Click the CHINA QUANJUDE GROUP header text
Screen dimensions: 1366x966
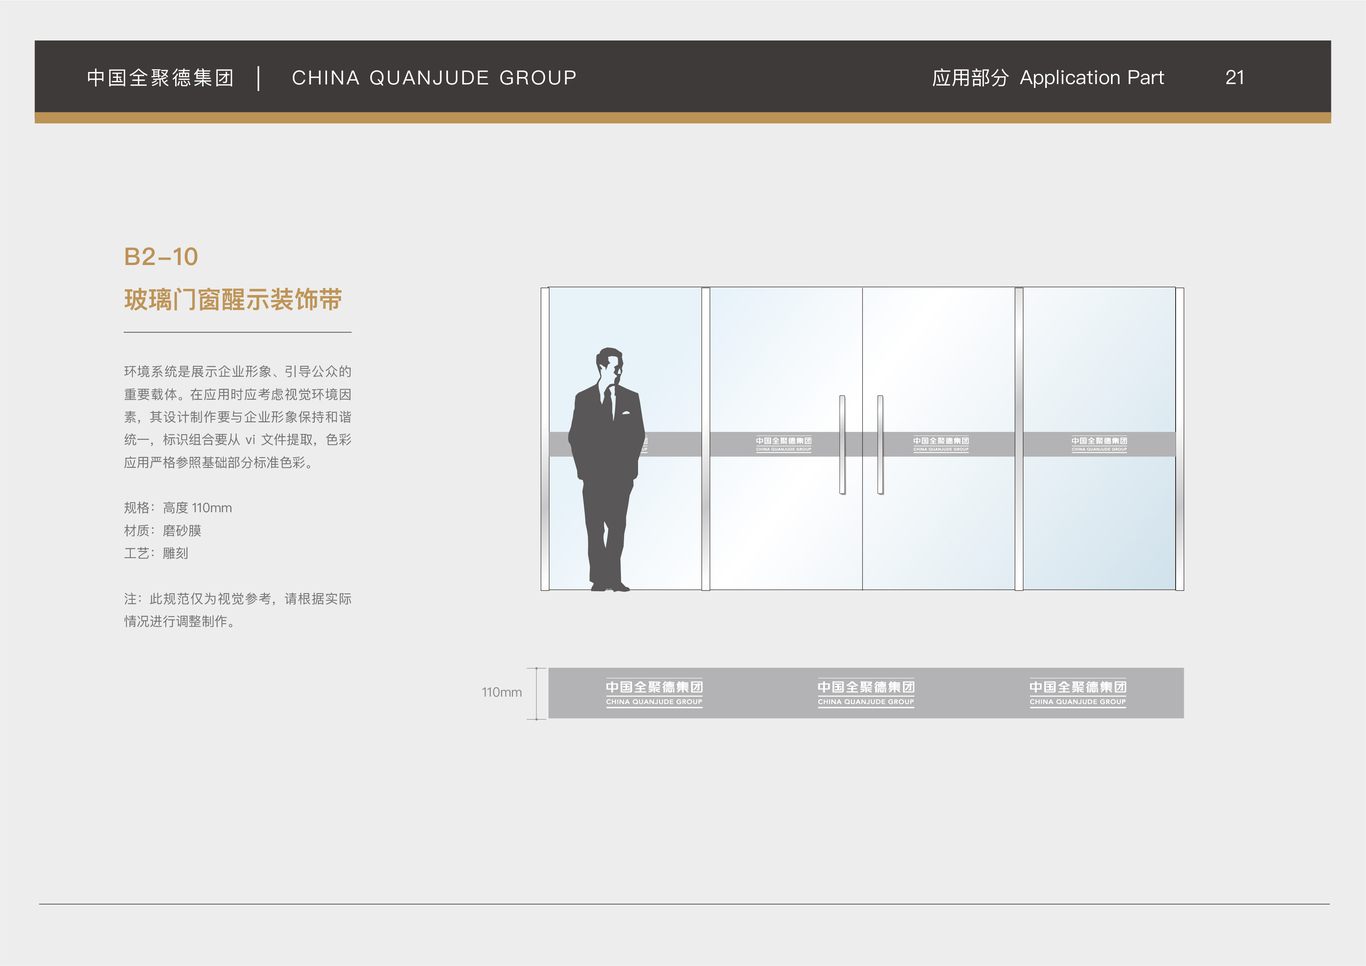[434, 78]
